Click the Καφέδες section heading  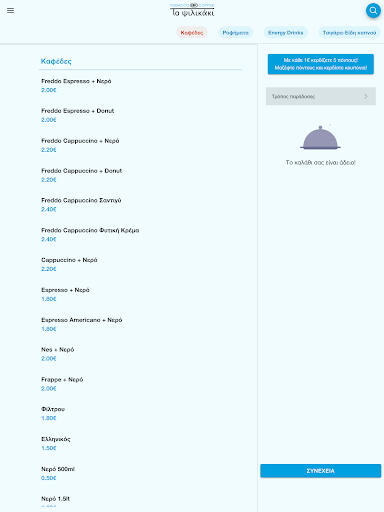click(x=56, y=61)
